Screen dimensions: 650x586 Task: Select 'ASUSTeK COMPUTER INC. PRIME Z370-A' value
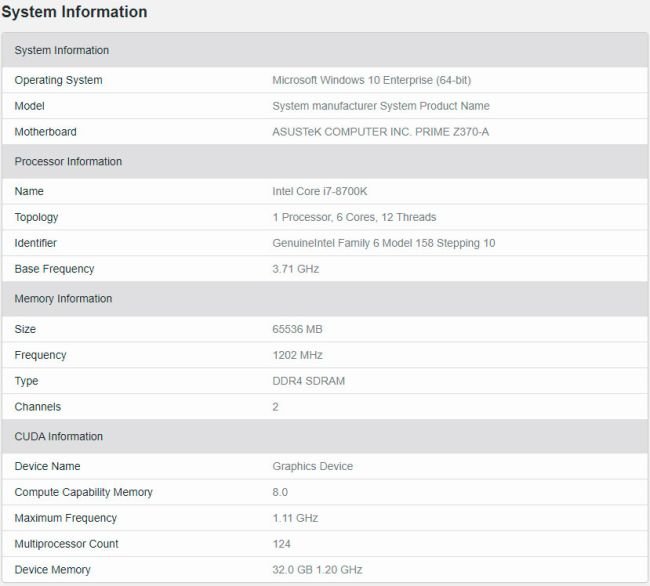pyautogui.click(x=381, y=132)
